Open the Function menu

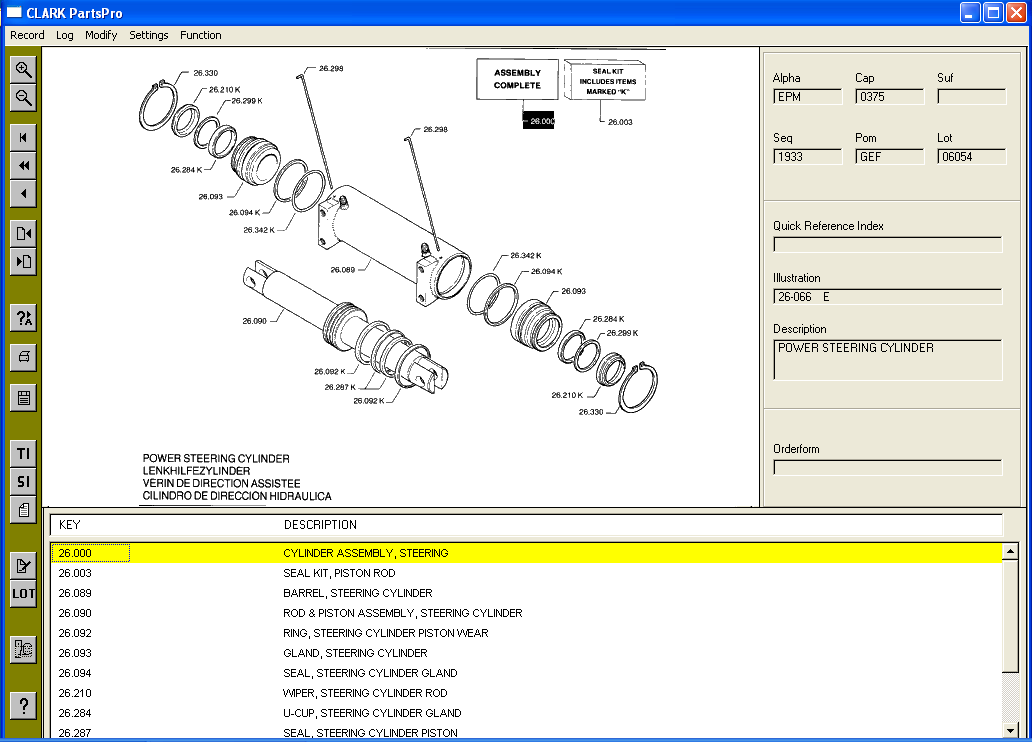[x=201, y=36]
